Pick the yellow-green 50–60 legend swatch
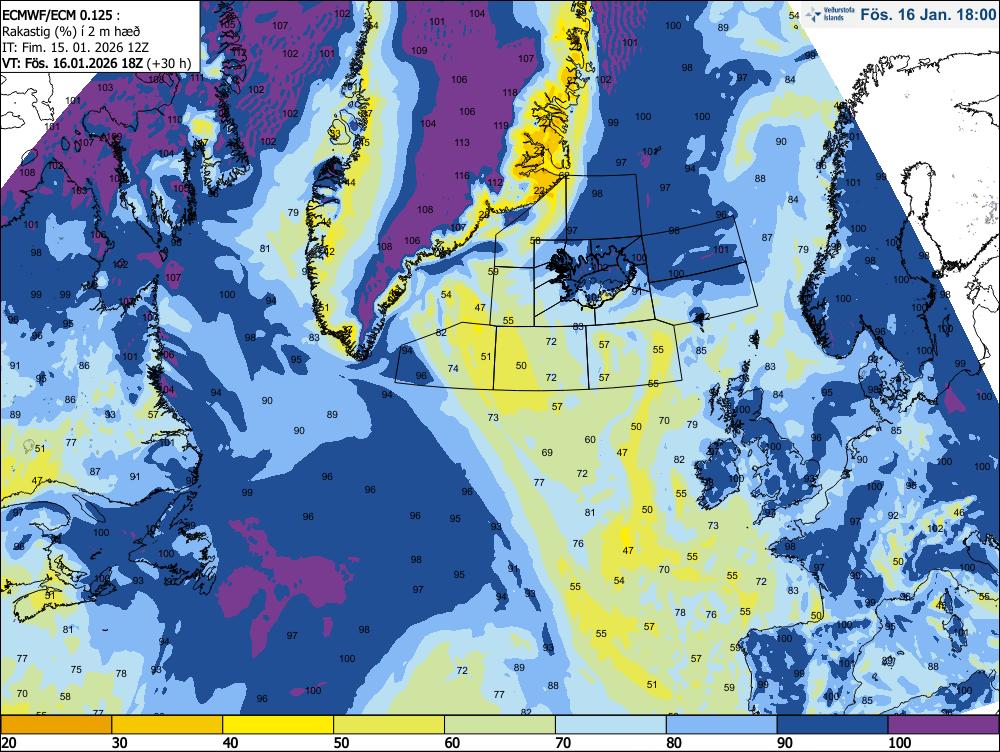The height and width of the screenshot is (752, 1000). tap(389, 725)
